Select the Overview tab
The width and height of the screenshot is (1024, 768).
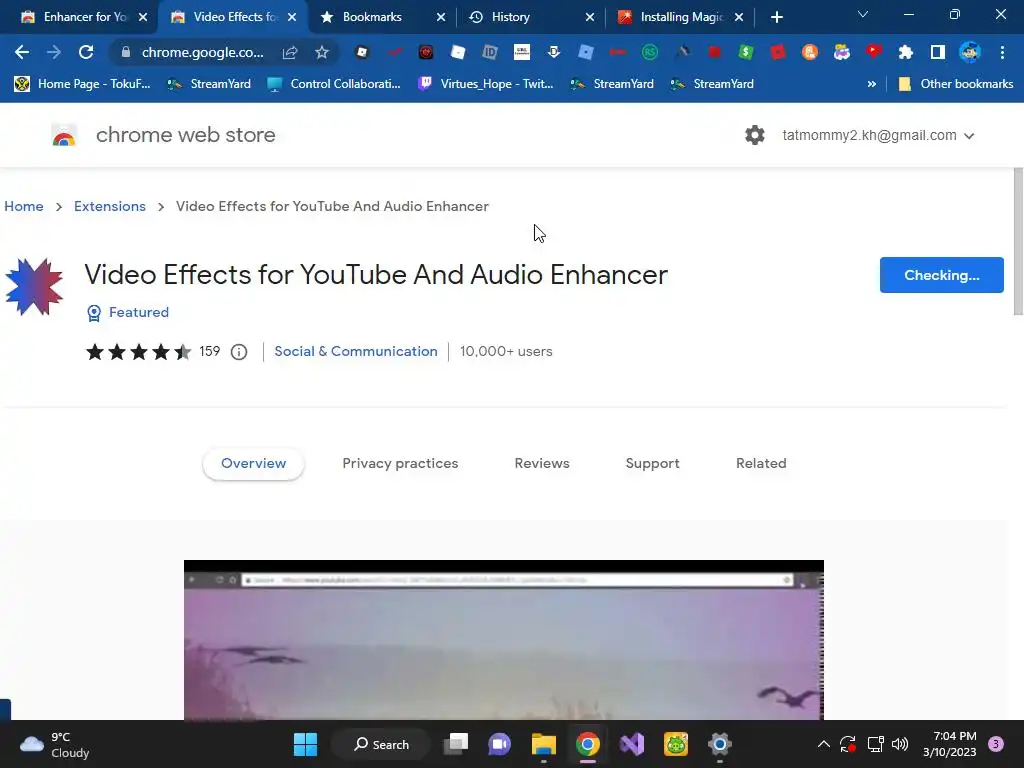pyautogui.click(x=253, y=464)
